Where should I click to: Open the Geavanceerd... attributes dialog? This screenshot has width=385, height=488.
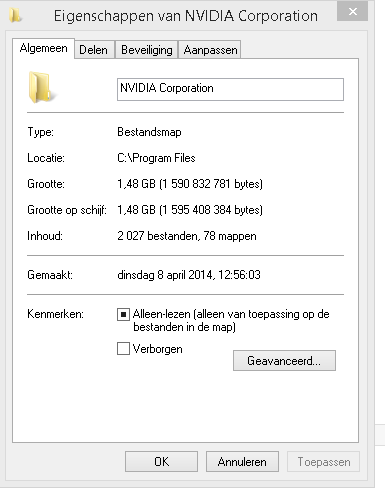click(x=284, y=360)
